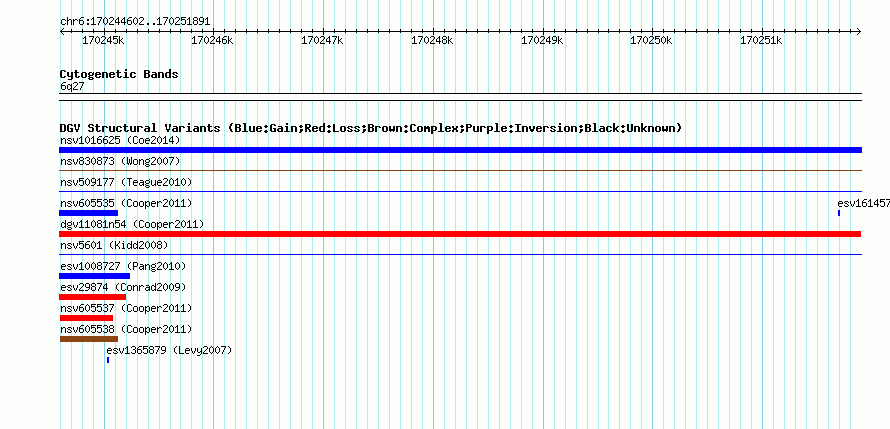Screen dimensions: 890x429
Task: Click the long red dgv11081n54 loss bar
Action: 460,234
